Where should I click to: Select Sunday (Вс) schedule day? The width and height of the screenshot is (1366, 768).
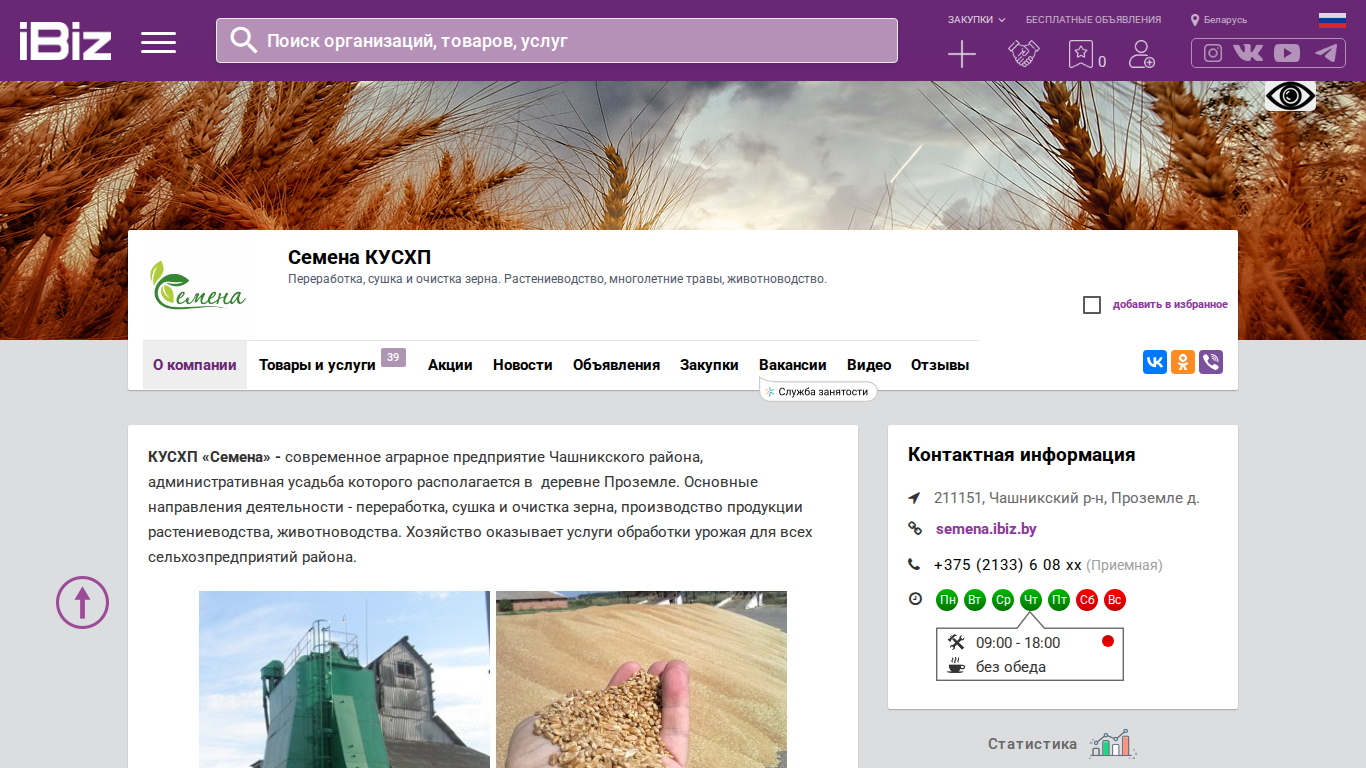click(x=1115, y=600)
